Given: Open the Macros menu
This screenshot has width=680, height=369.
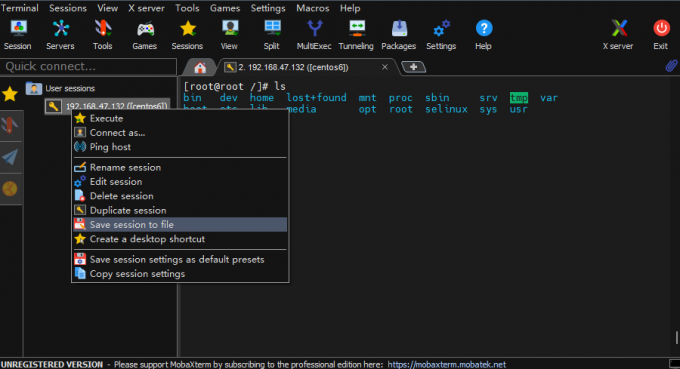Looking at the screenshot, I should [x=313, y=8].
